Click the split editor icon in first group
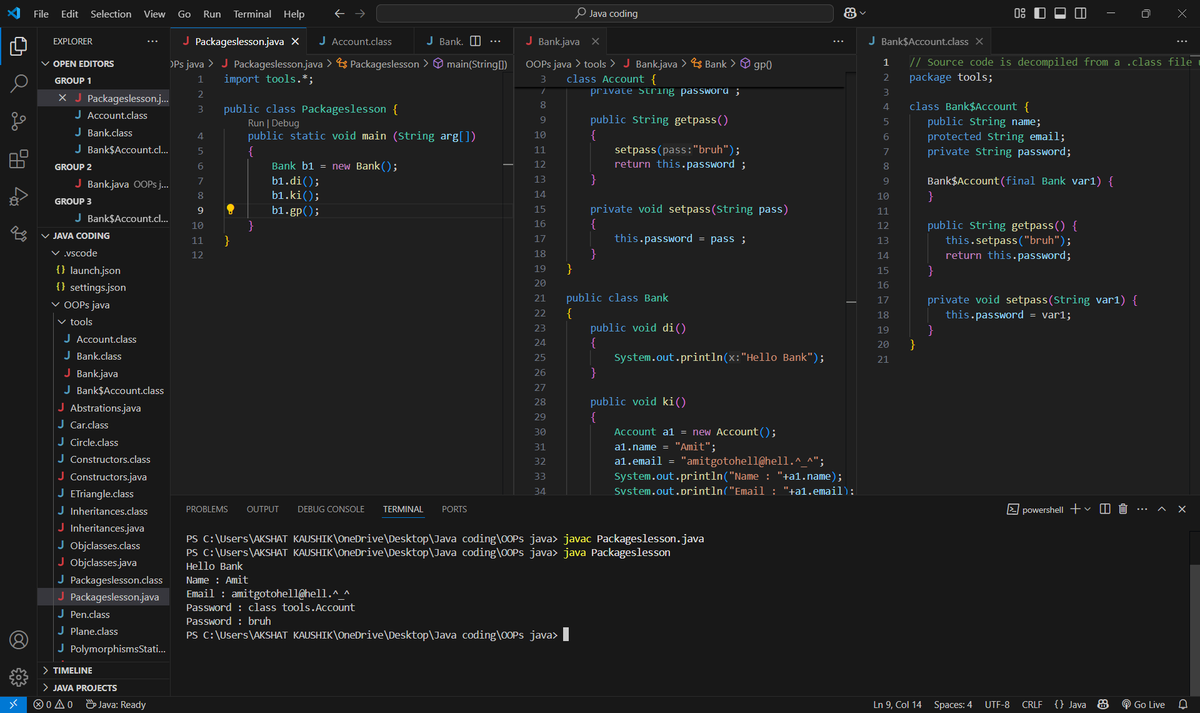 tap(475, 41)
